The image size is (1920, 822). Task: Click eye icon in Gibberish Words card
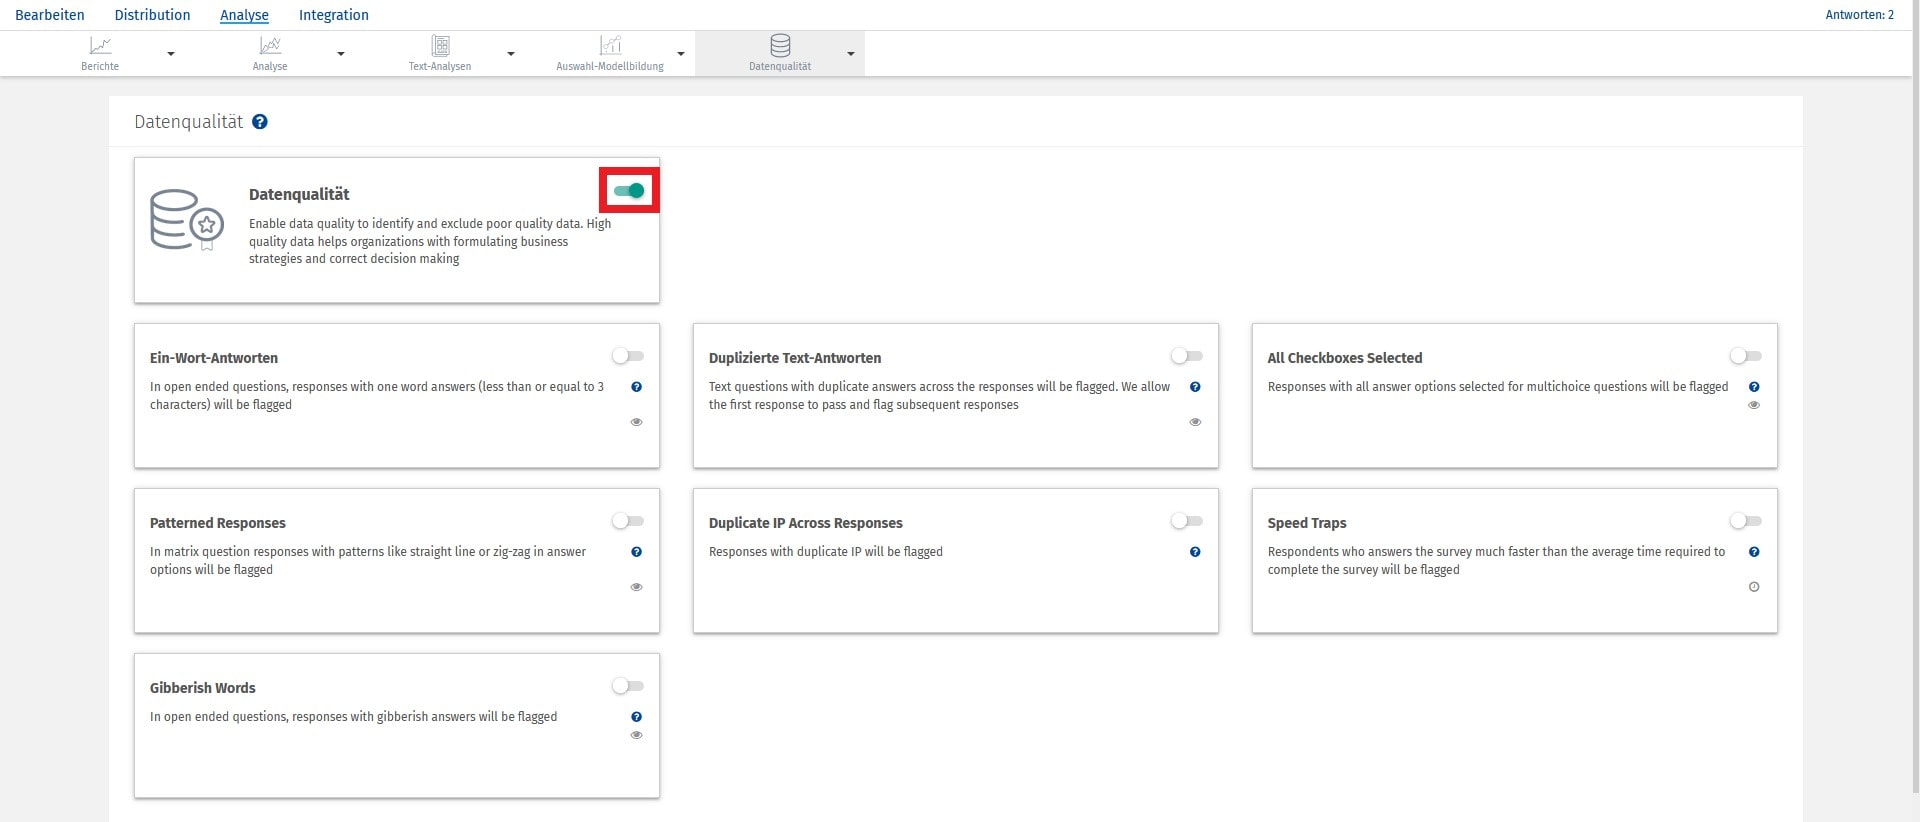click(x=636, y=735)
